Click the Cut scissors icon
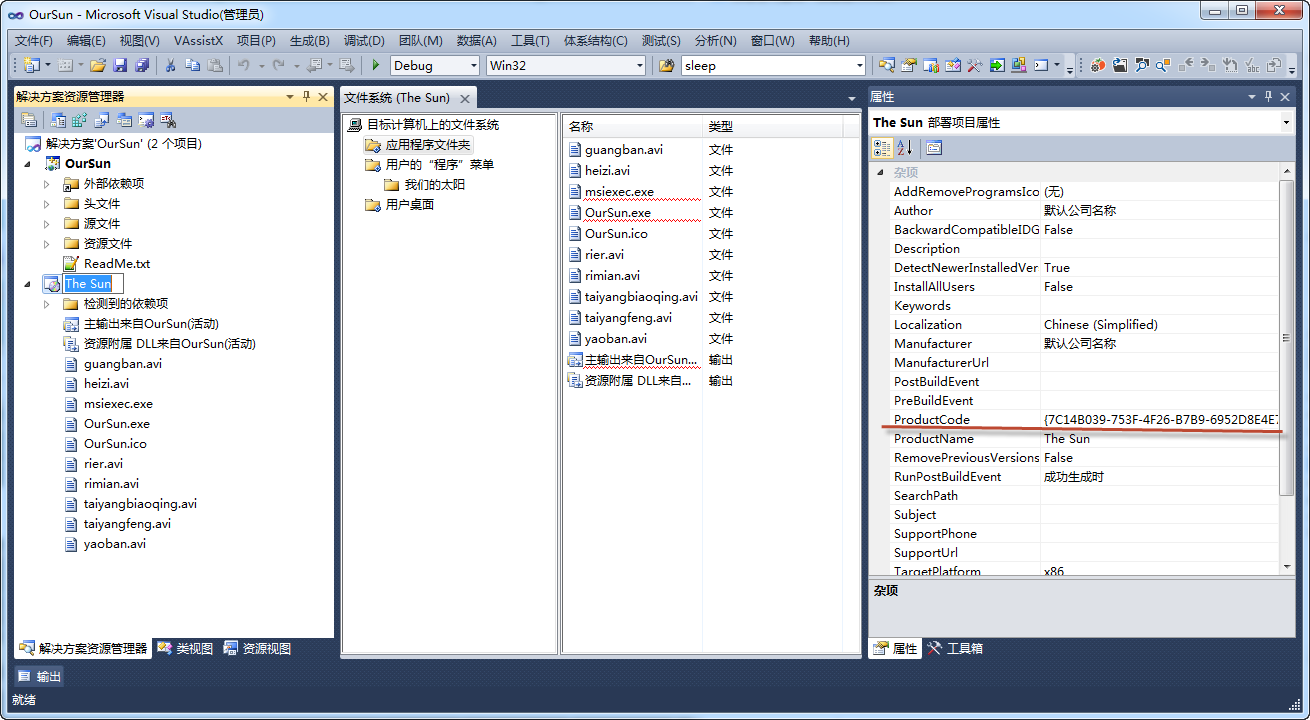Viewport: 1310px width, 720px height. click(171, 65)
